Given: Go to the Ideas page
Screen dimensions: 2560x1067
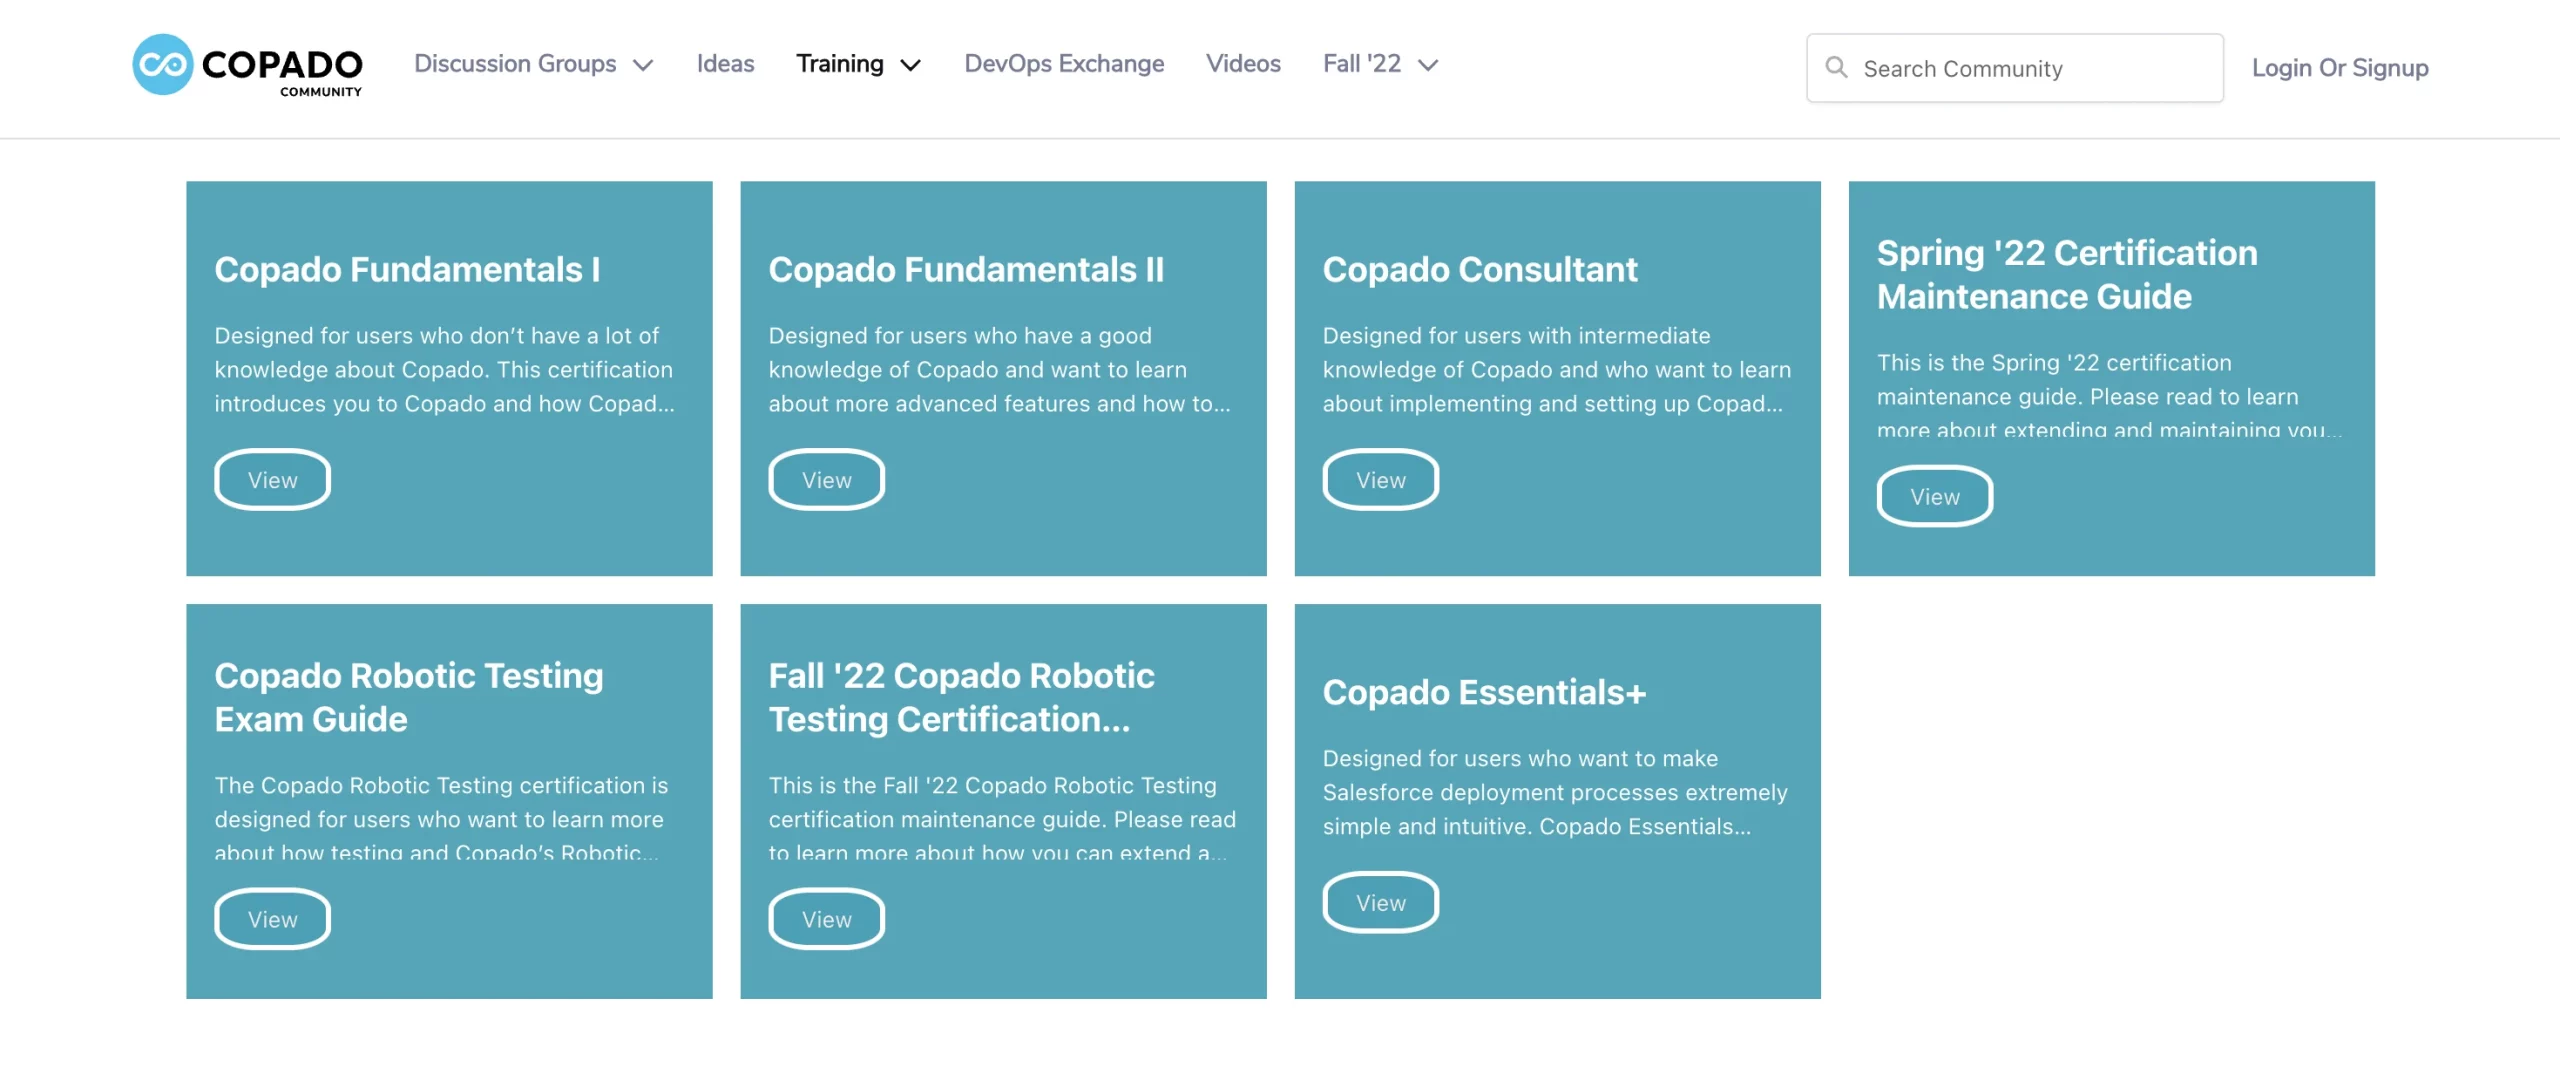Looking at the screenshot, I should click(x=725, y=64).
